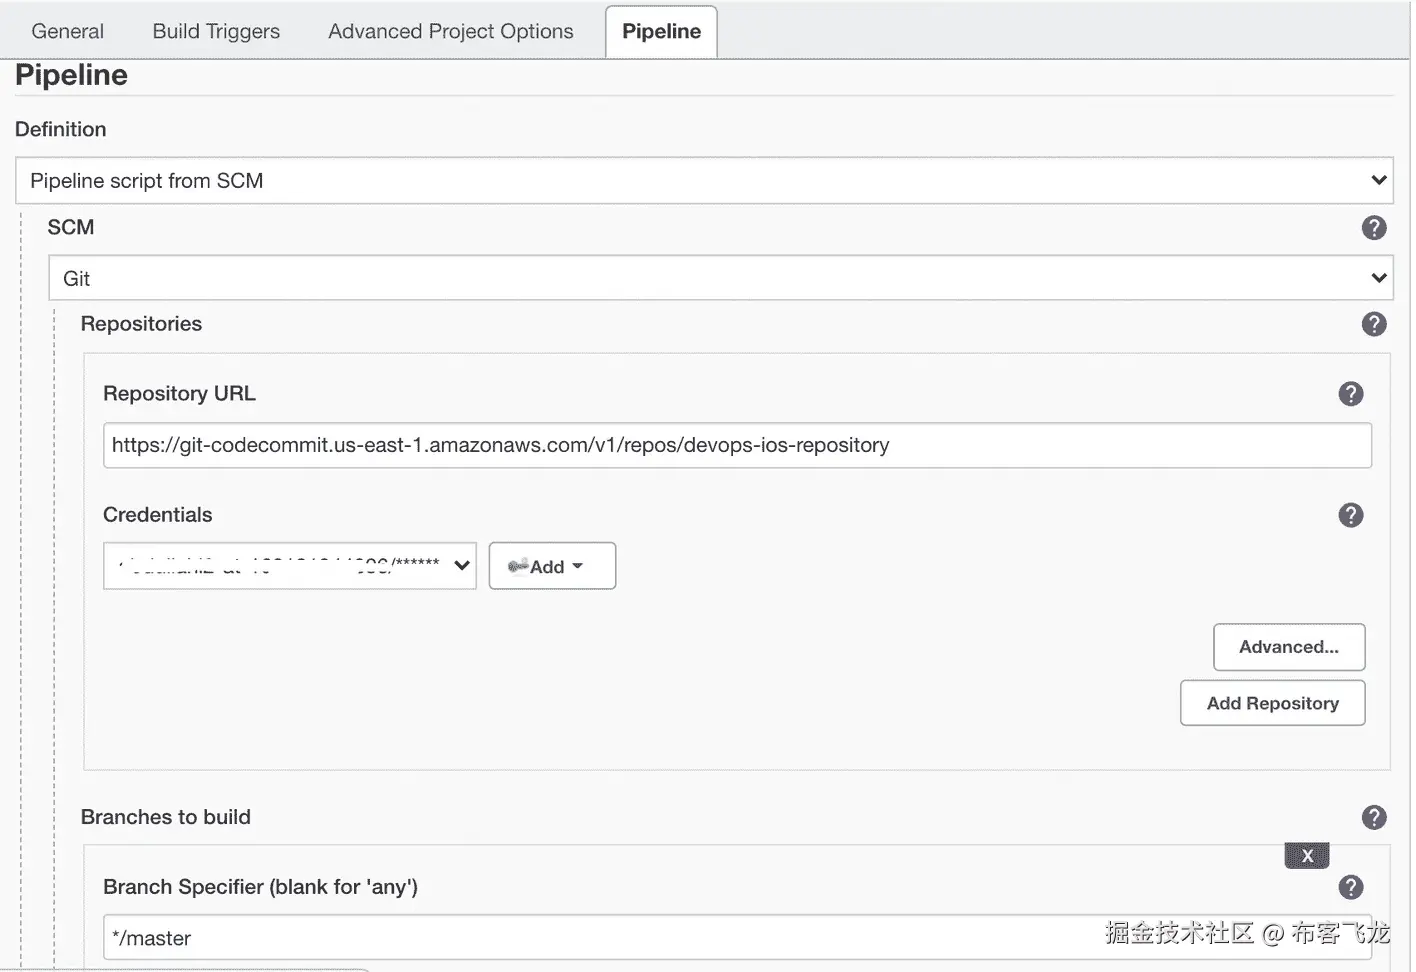Click the Add Repository button
Viewport: 1416px width, 972px height.
point(1272,703)
